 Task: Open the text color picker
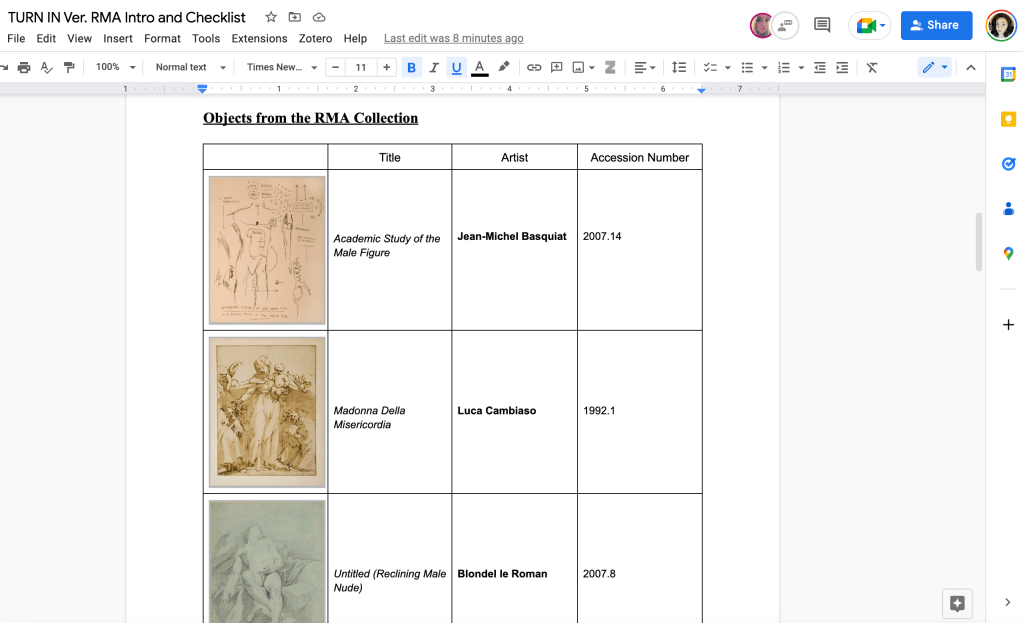(x=480, y=67)
